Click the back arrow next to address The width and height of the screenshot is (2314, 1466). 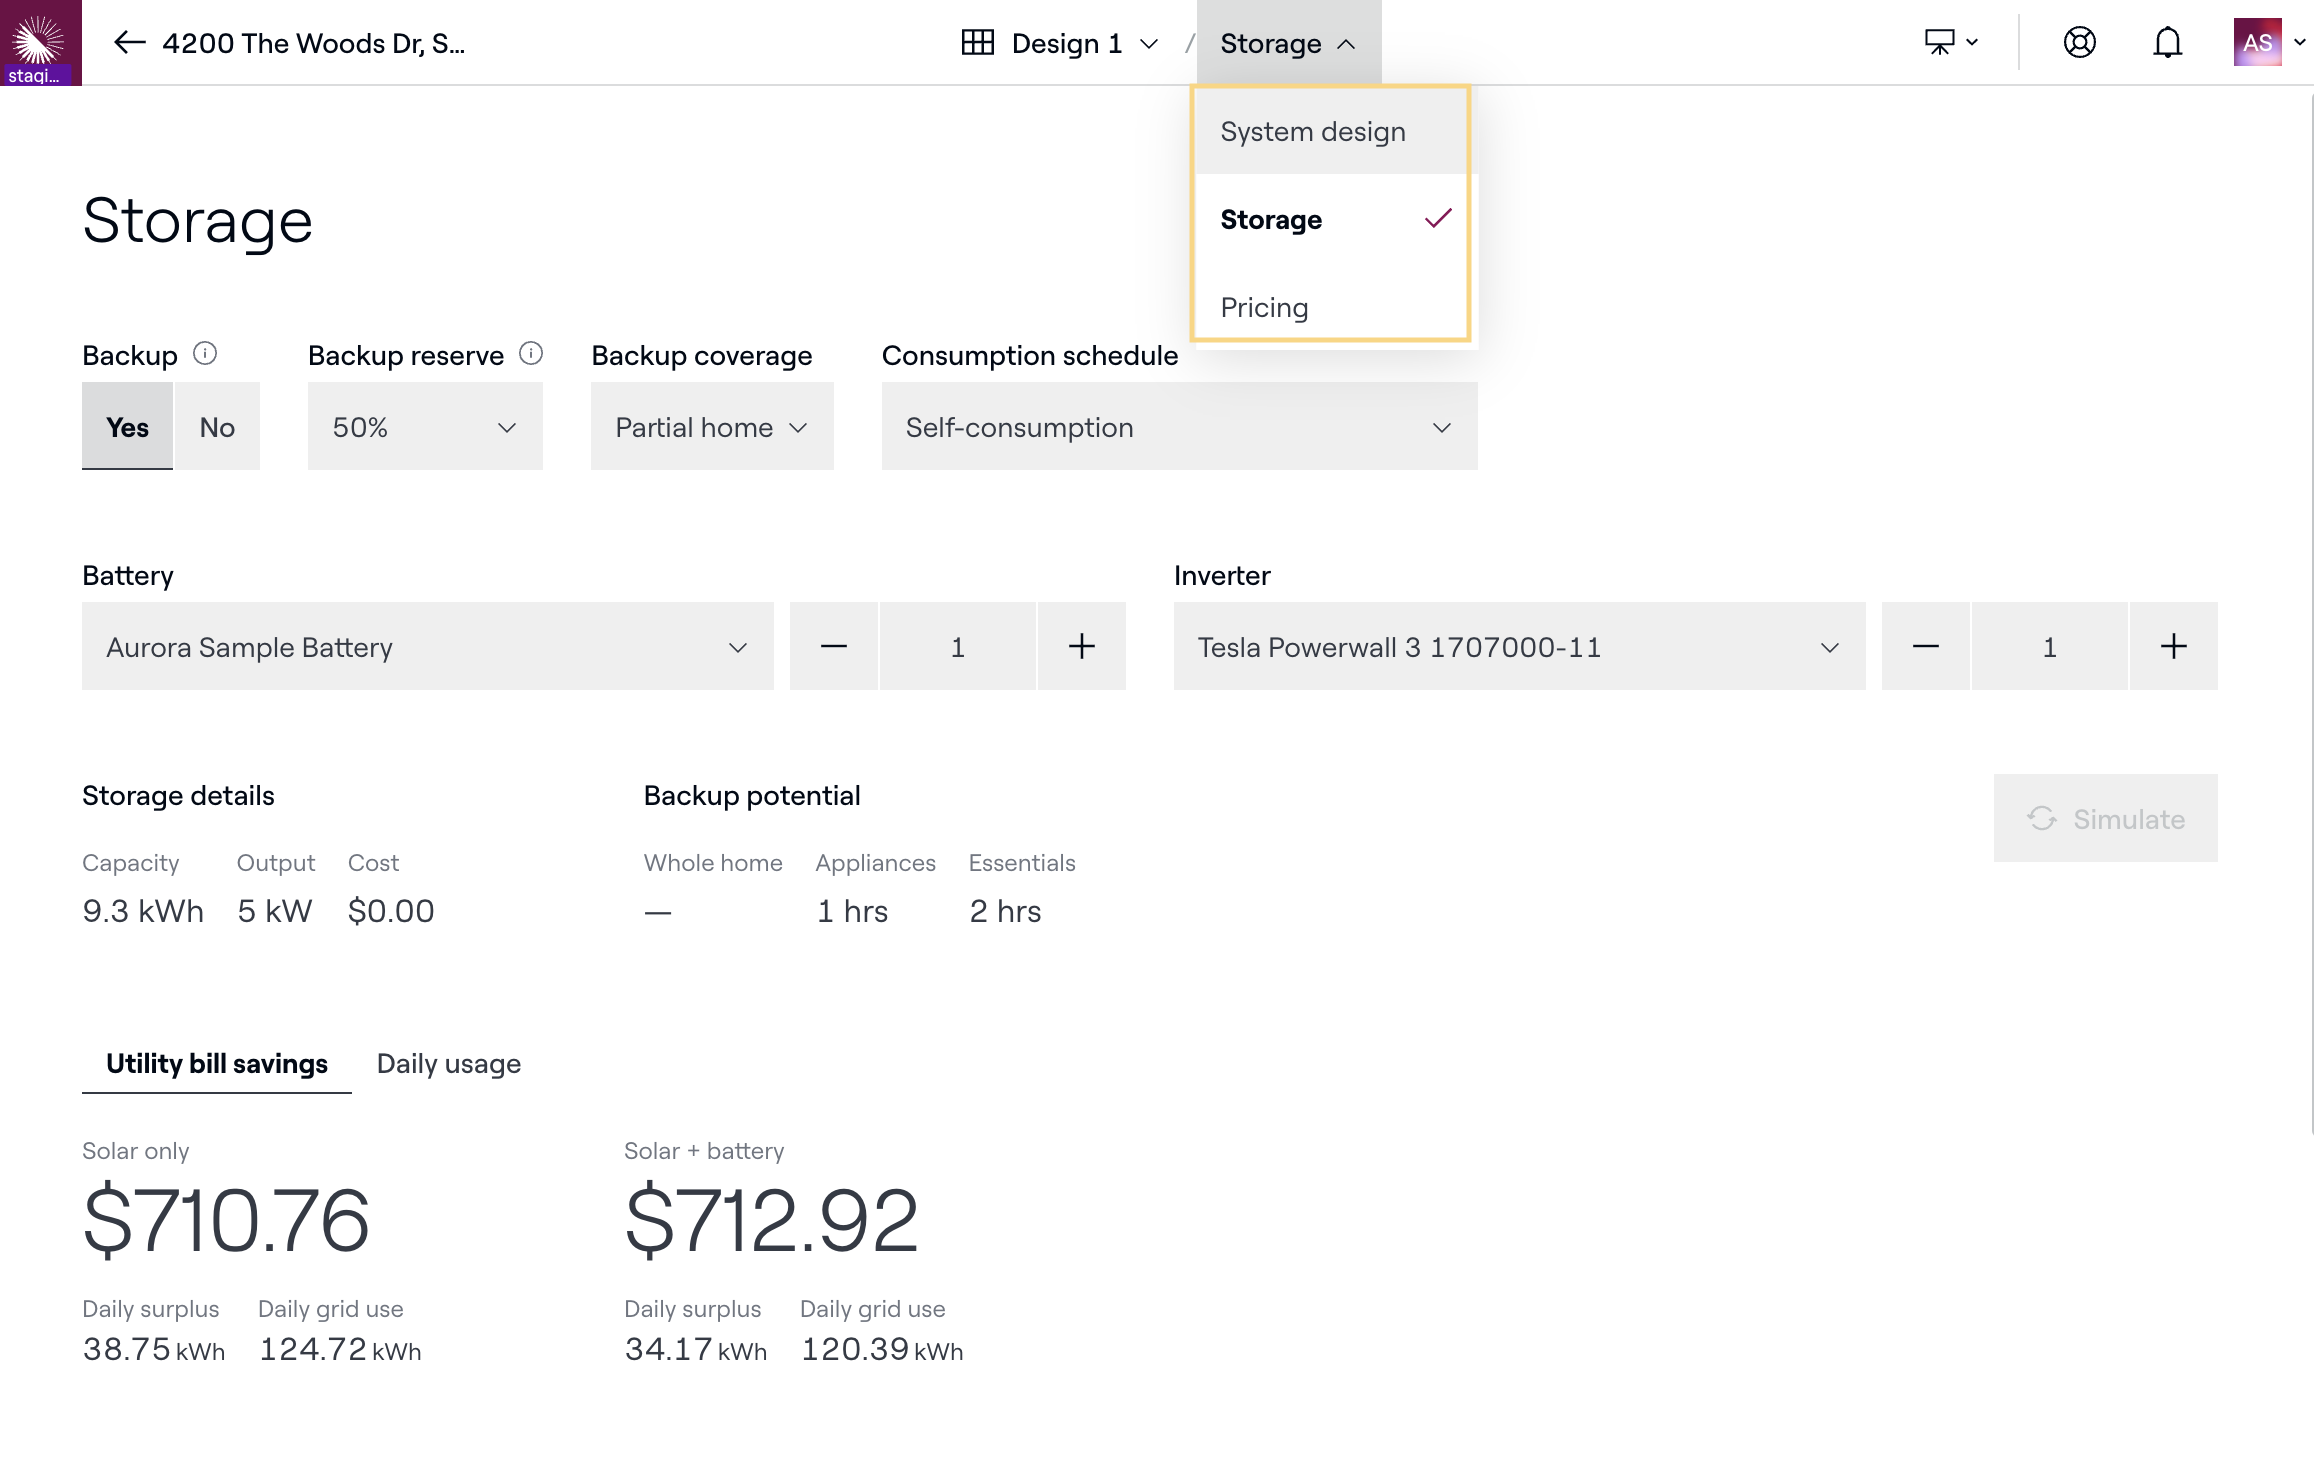[129, 42]
